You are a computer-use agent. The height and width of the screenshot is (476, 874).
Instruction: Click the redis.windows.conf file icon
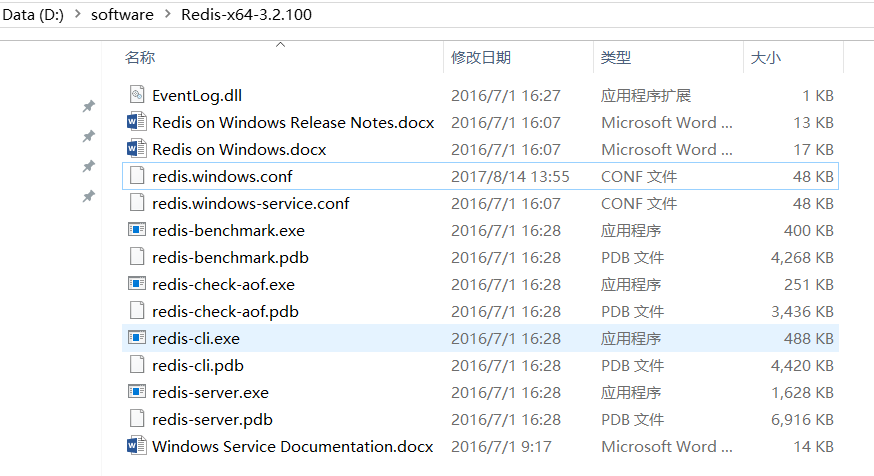(137, 176)
